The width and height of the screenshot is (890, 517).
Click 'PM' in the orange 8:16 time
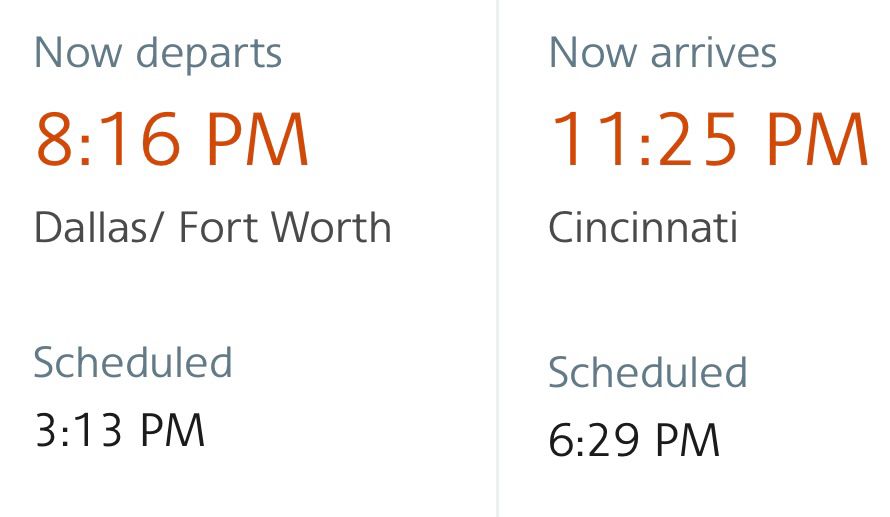[x=257, y=139]
